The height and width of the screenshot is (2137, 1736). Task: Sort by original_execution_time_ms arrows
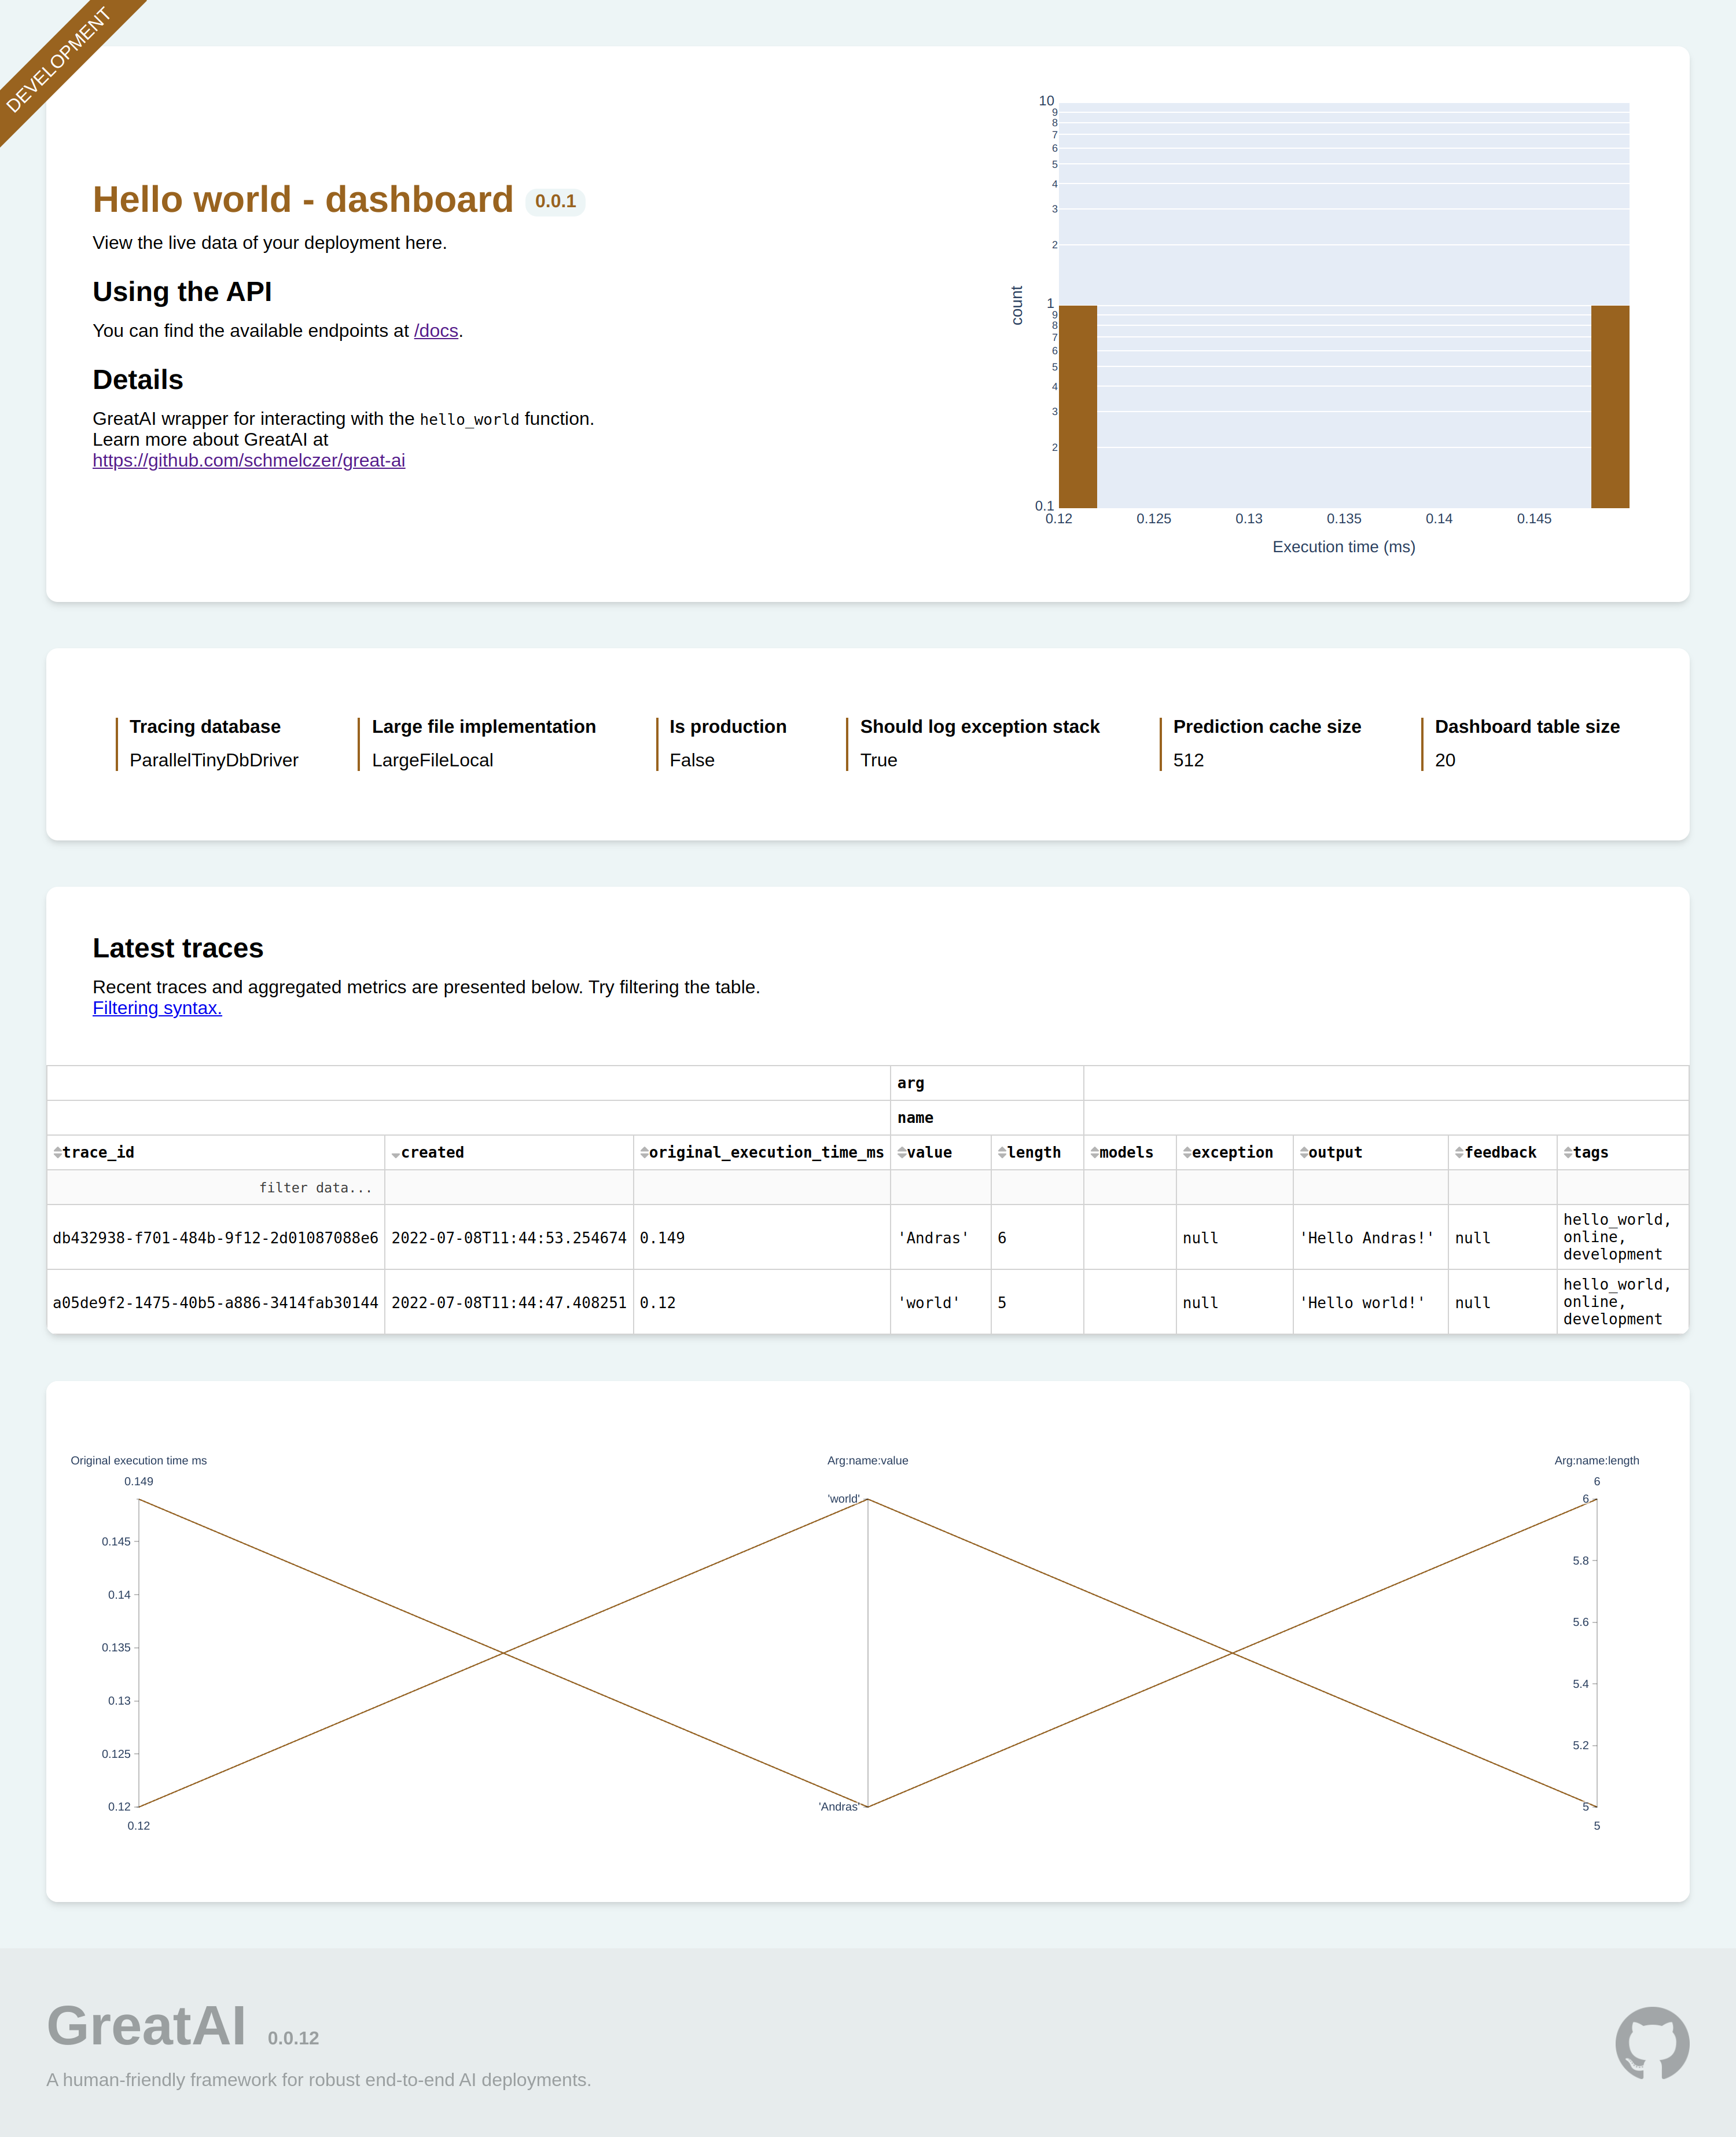point(644,1153)
